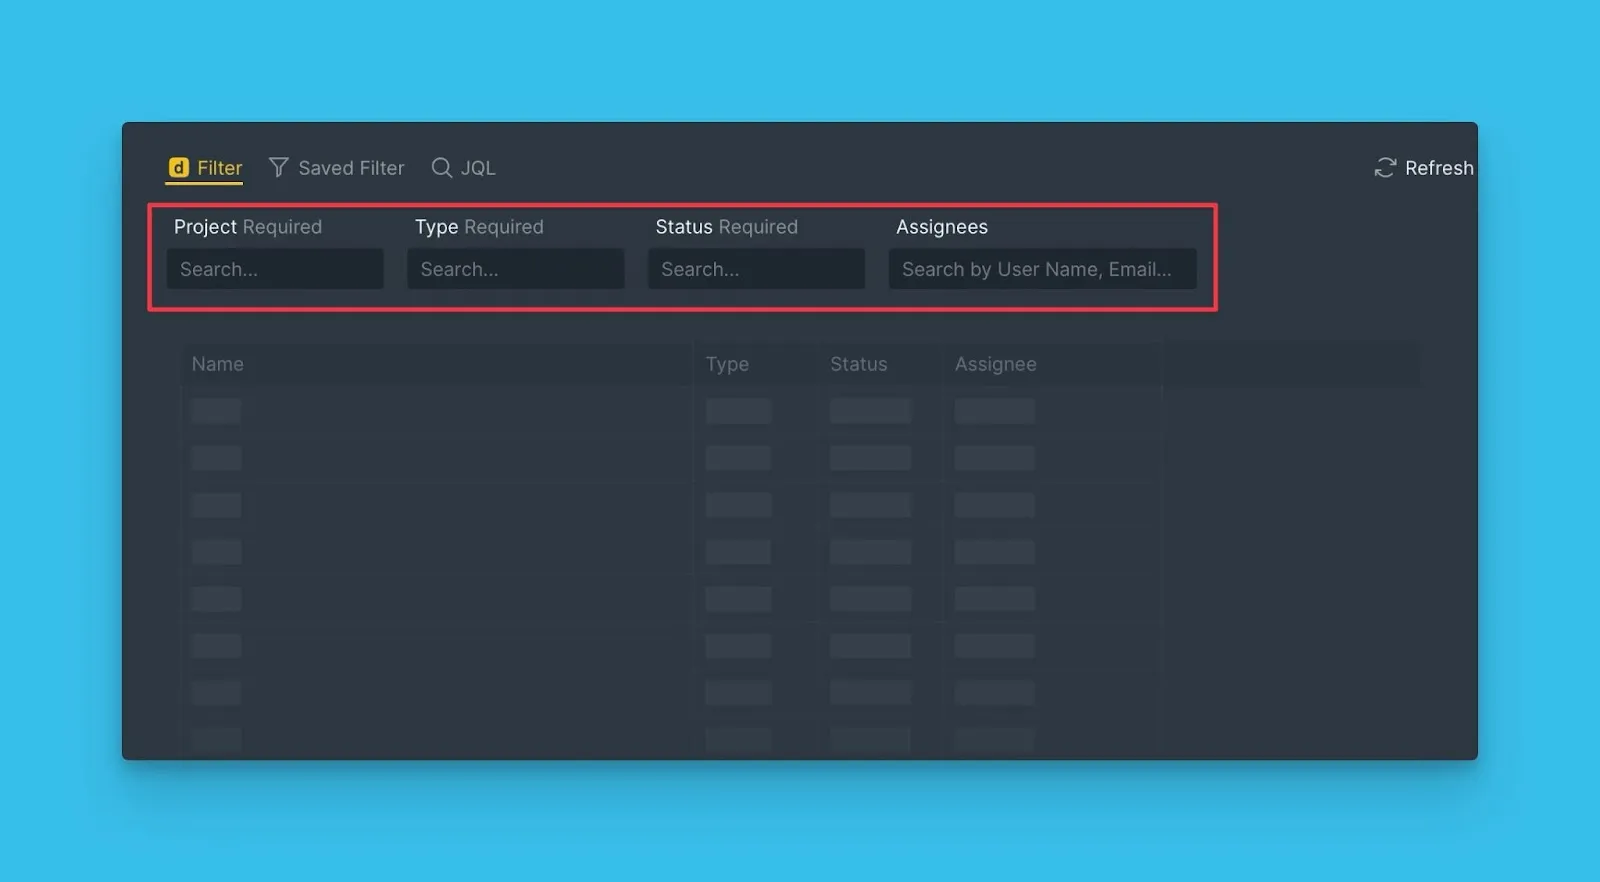Click the Refresh button text

point(1438,168)
